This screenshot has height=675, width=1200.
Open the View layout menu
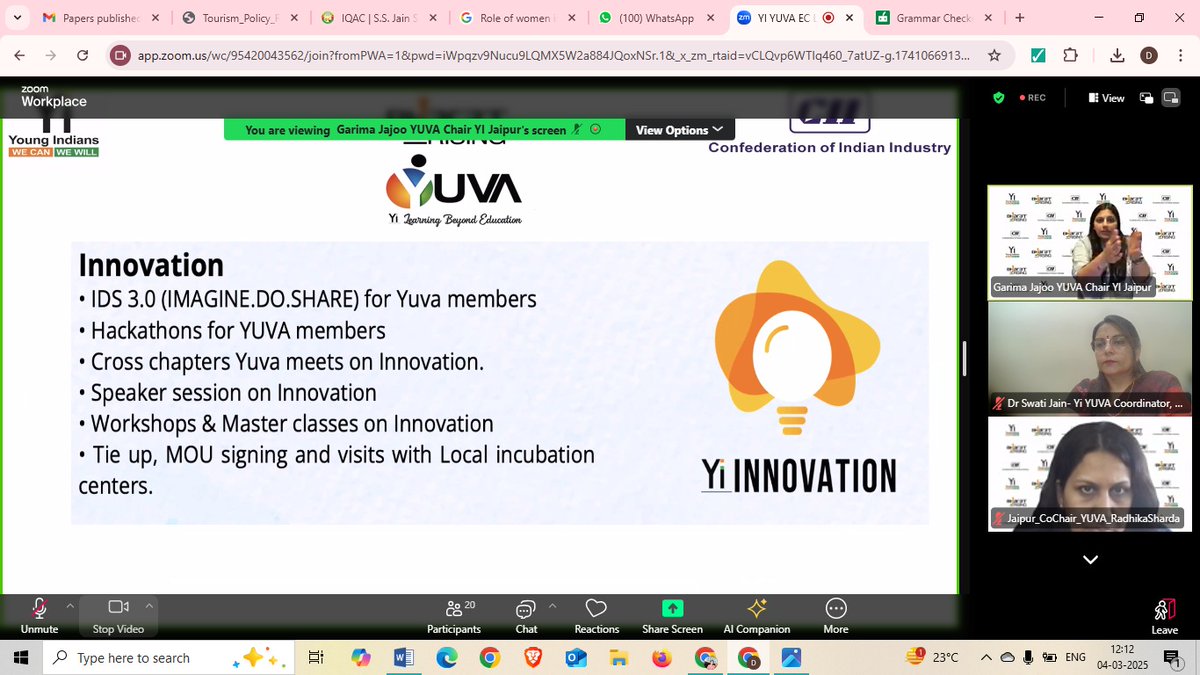pyautogui.click(x=1107, y=98)
